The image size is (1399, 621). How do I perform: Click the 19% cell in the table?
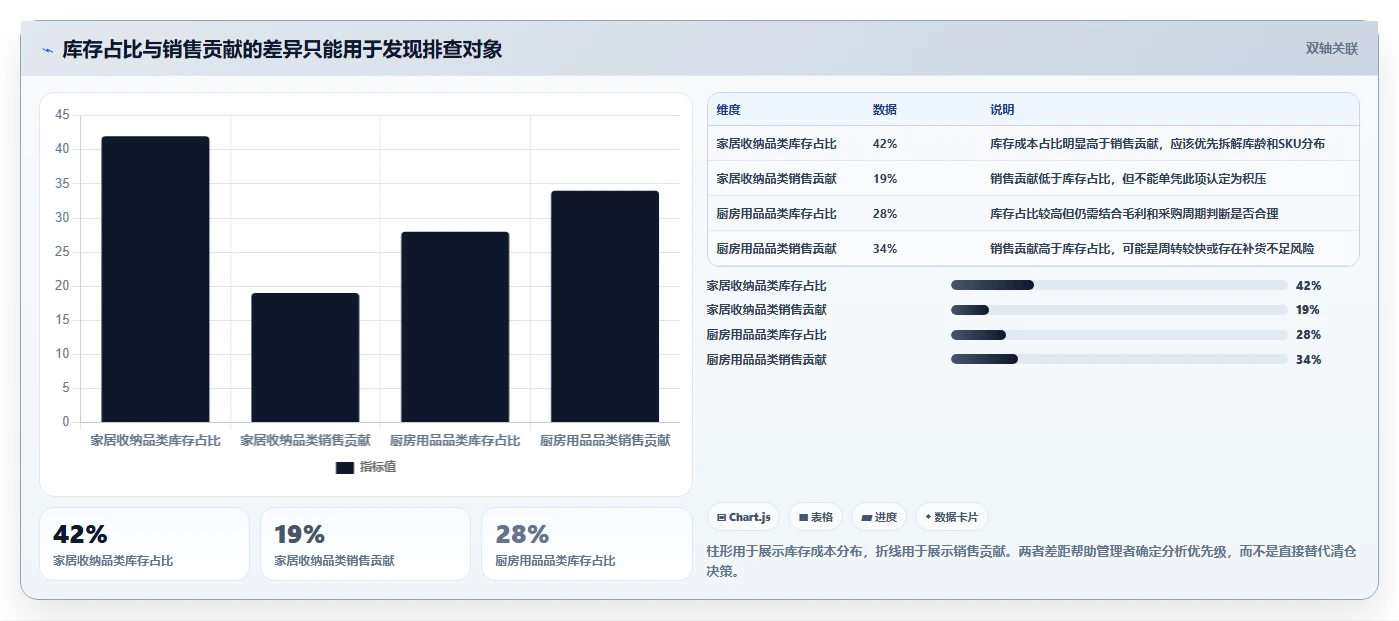[885, 179]
